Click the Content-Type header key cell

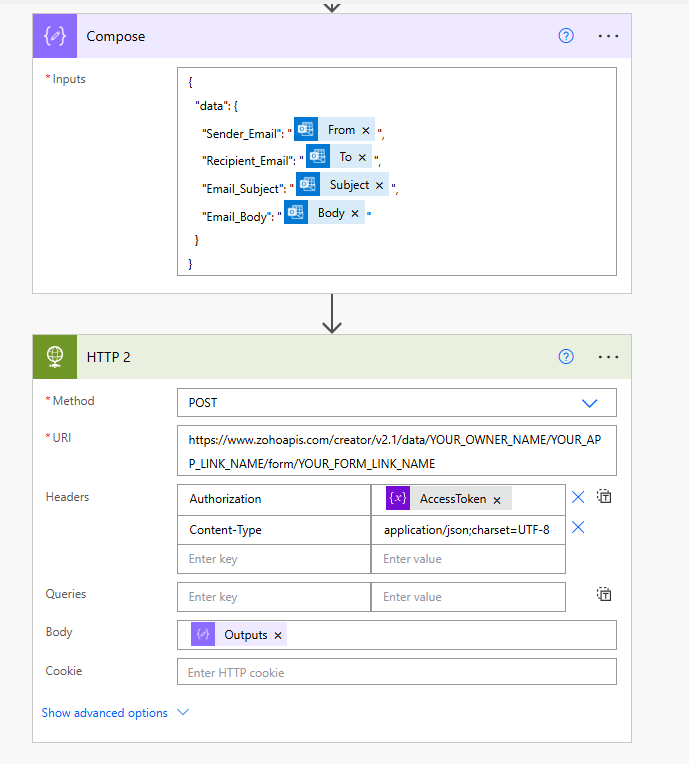(274, 530)
